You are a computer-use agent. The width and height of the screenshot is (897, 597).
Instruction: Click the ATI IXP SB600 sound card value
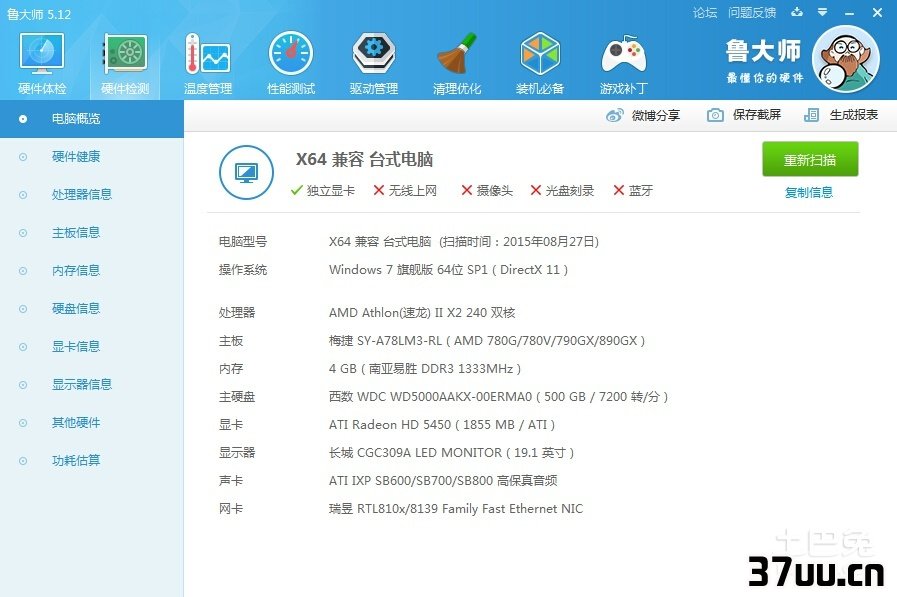coord(443,481)
